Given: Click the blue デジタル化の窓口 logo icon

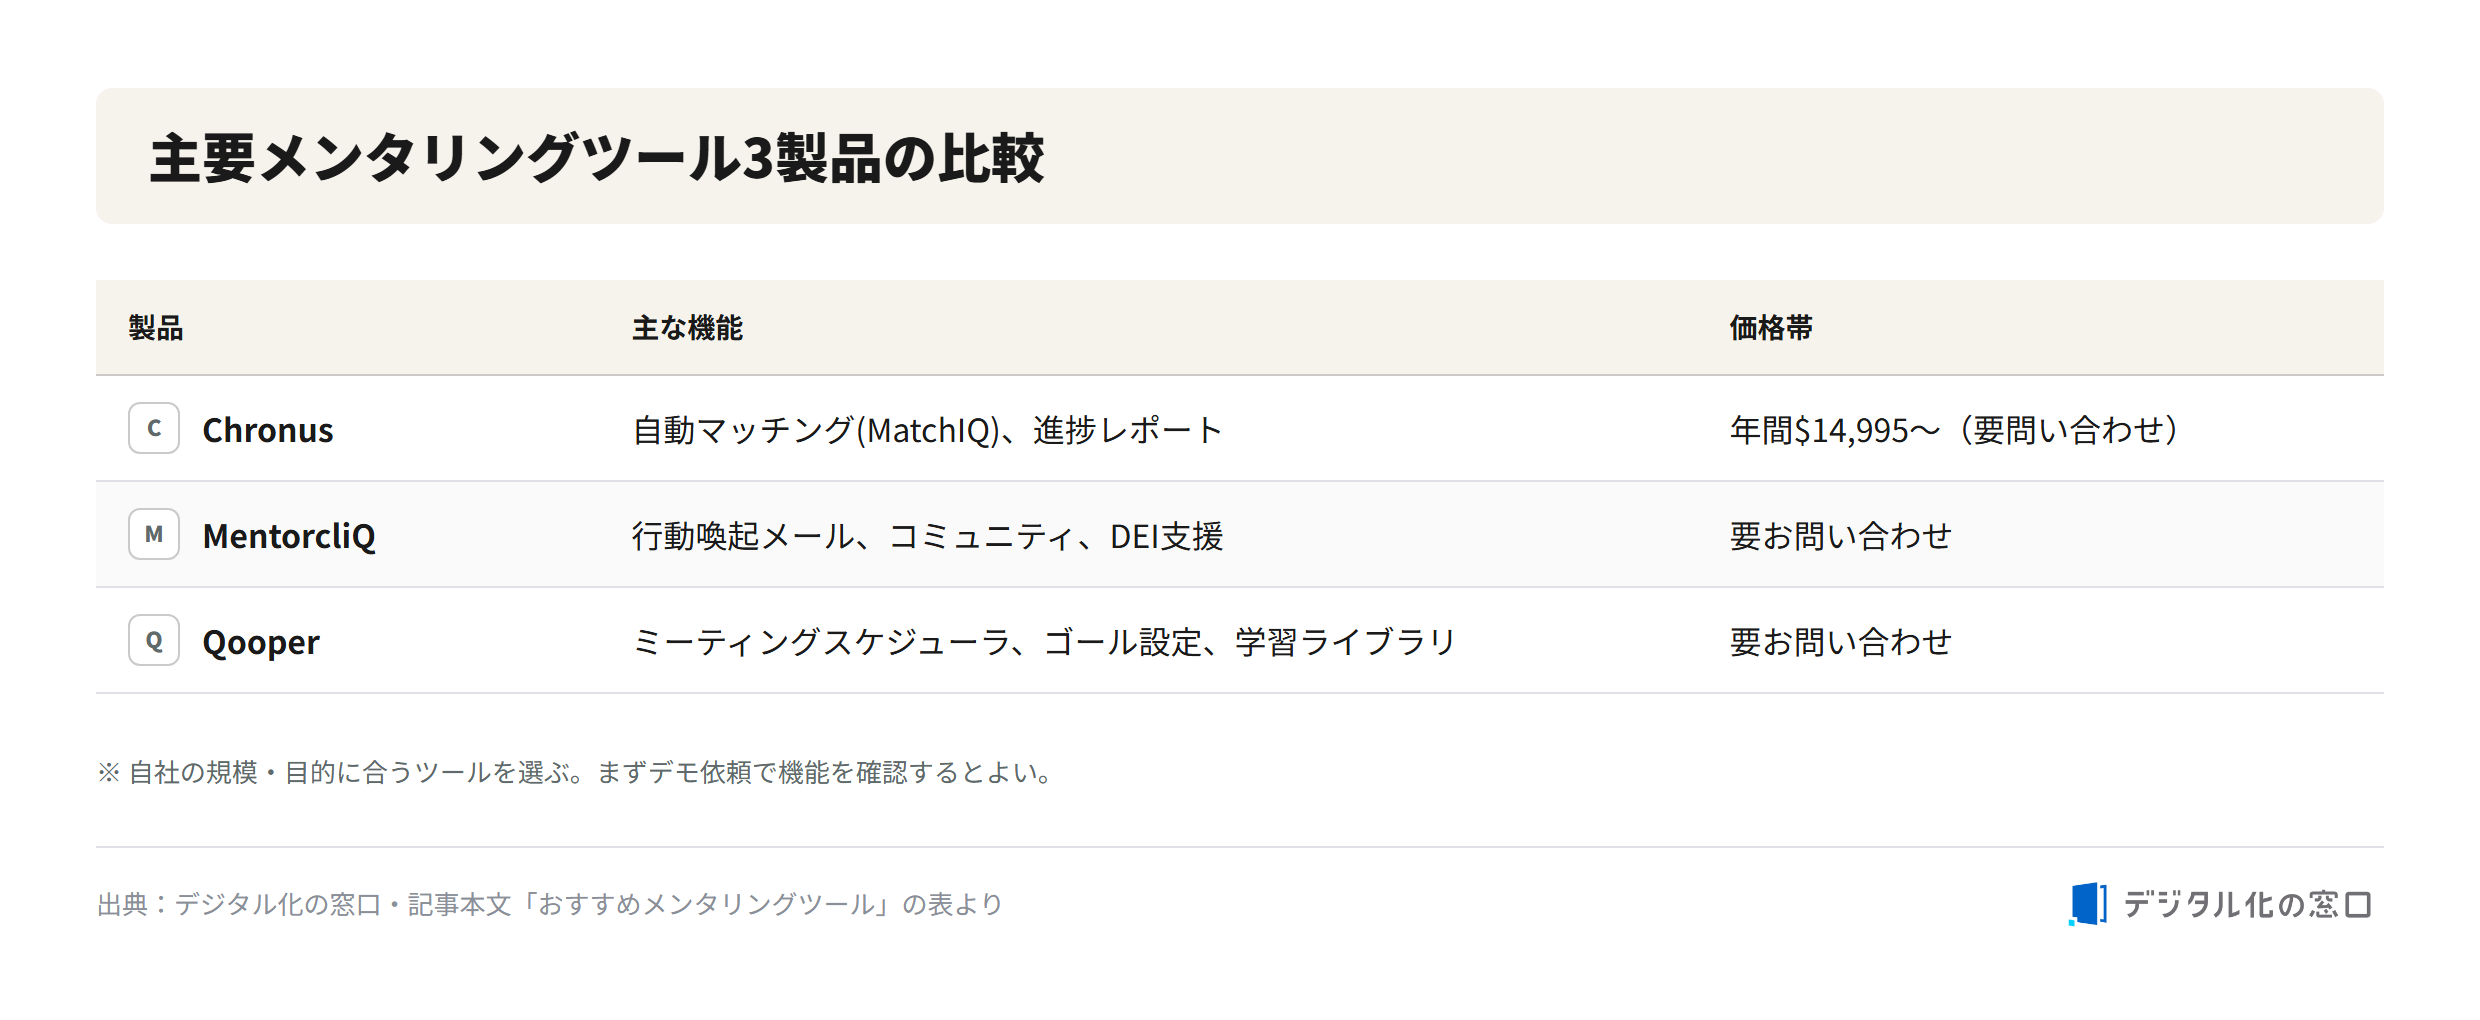Looking at the screenshot, I should click(x=2088, y=904).
